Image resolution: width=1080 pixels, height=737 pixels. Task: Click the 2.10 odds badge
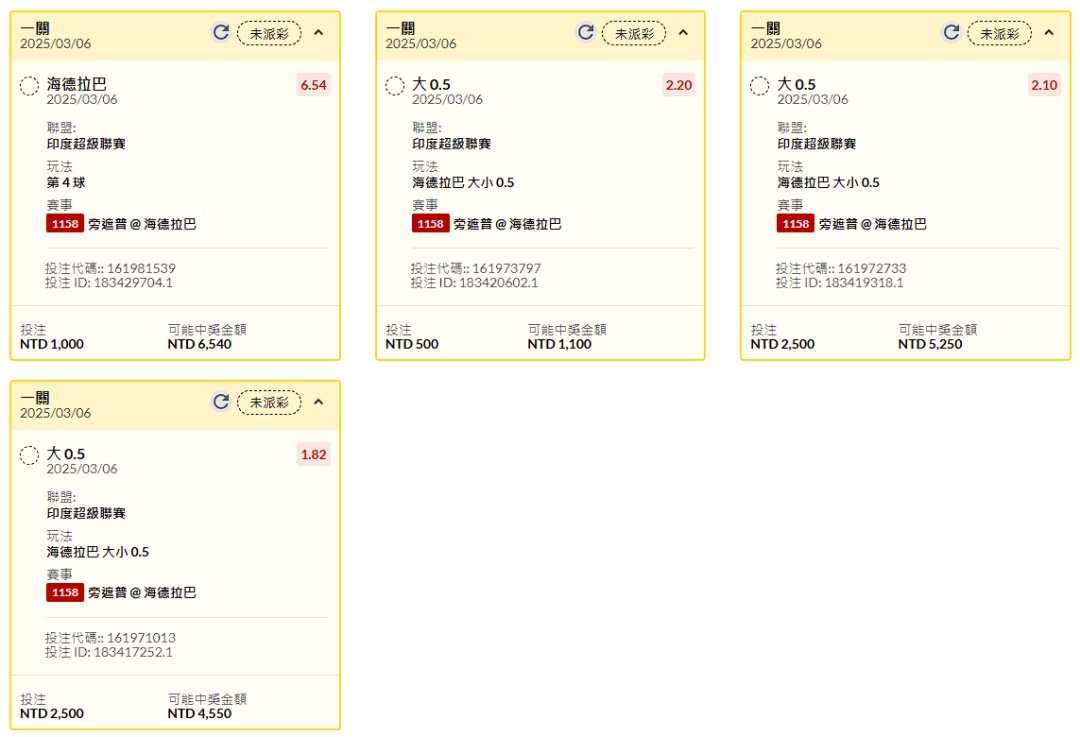point(1044,85)
